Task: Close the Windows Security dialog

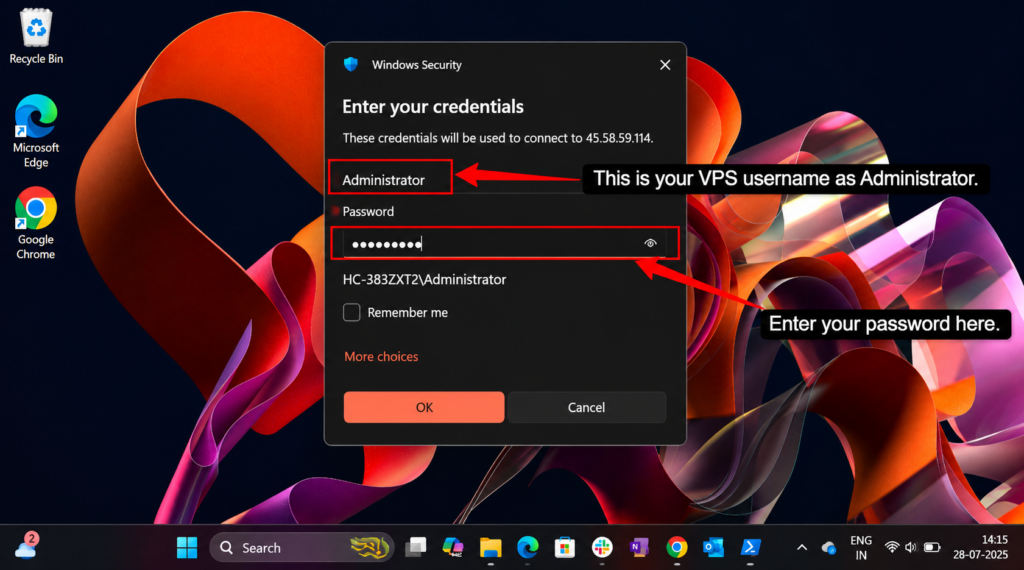Action: pos(665,65)
